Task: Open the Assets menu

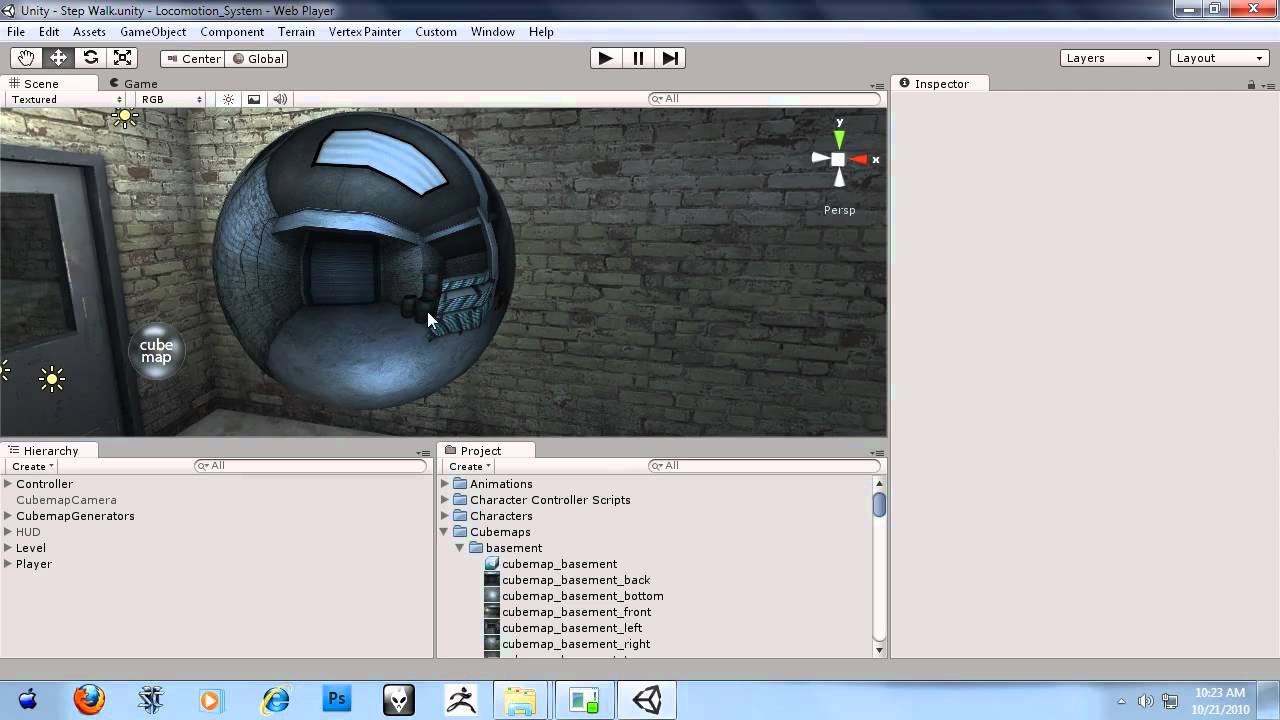Action: (x=89, y=32)
